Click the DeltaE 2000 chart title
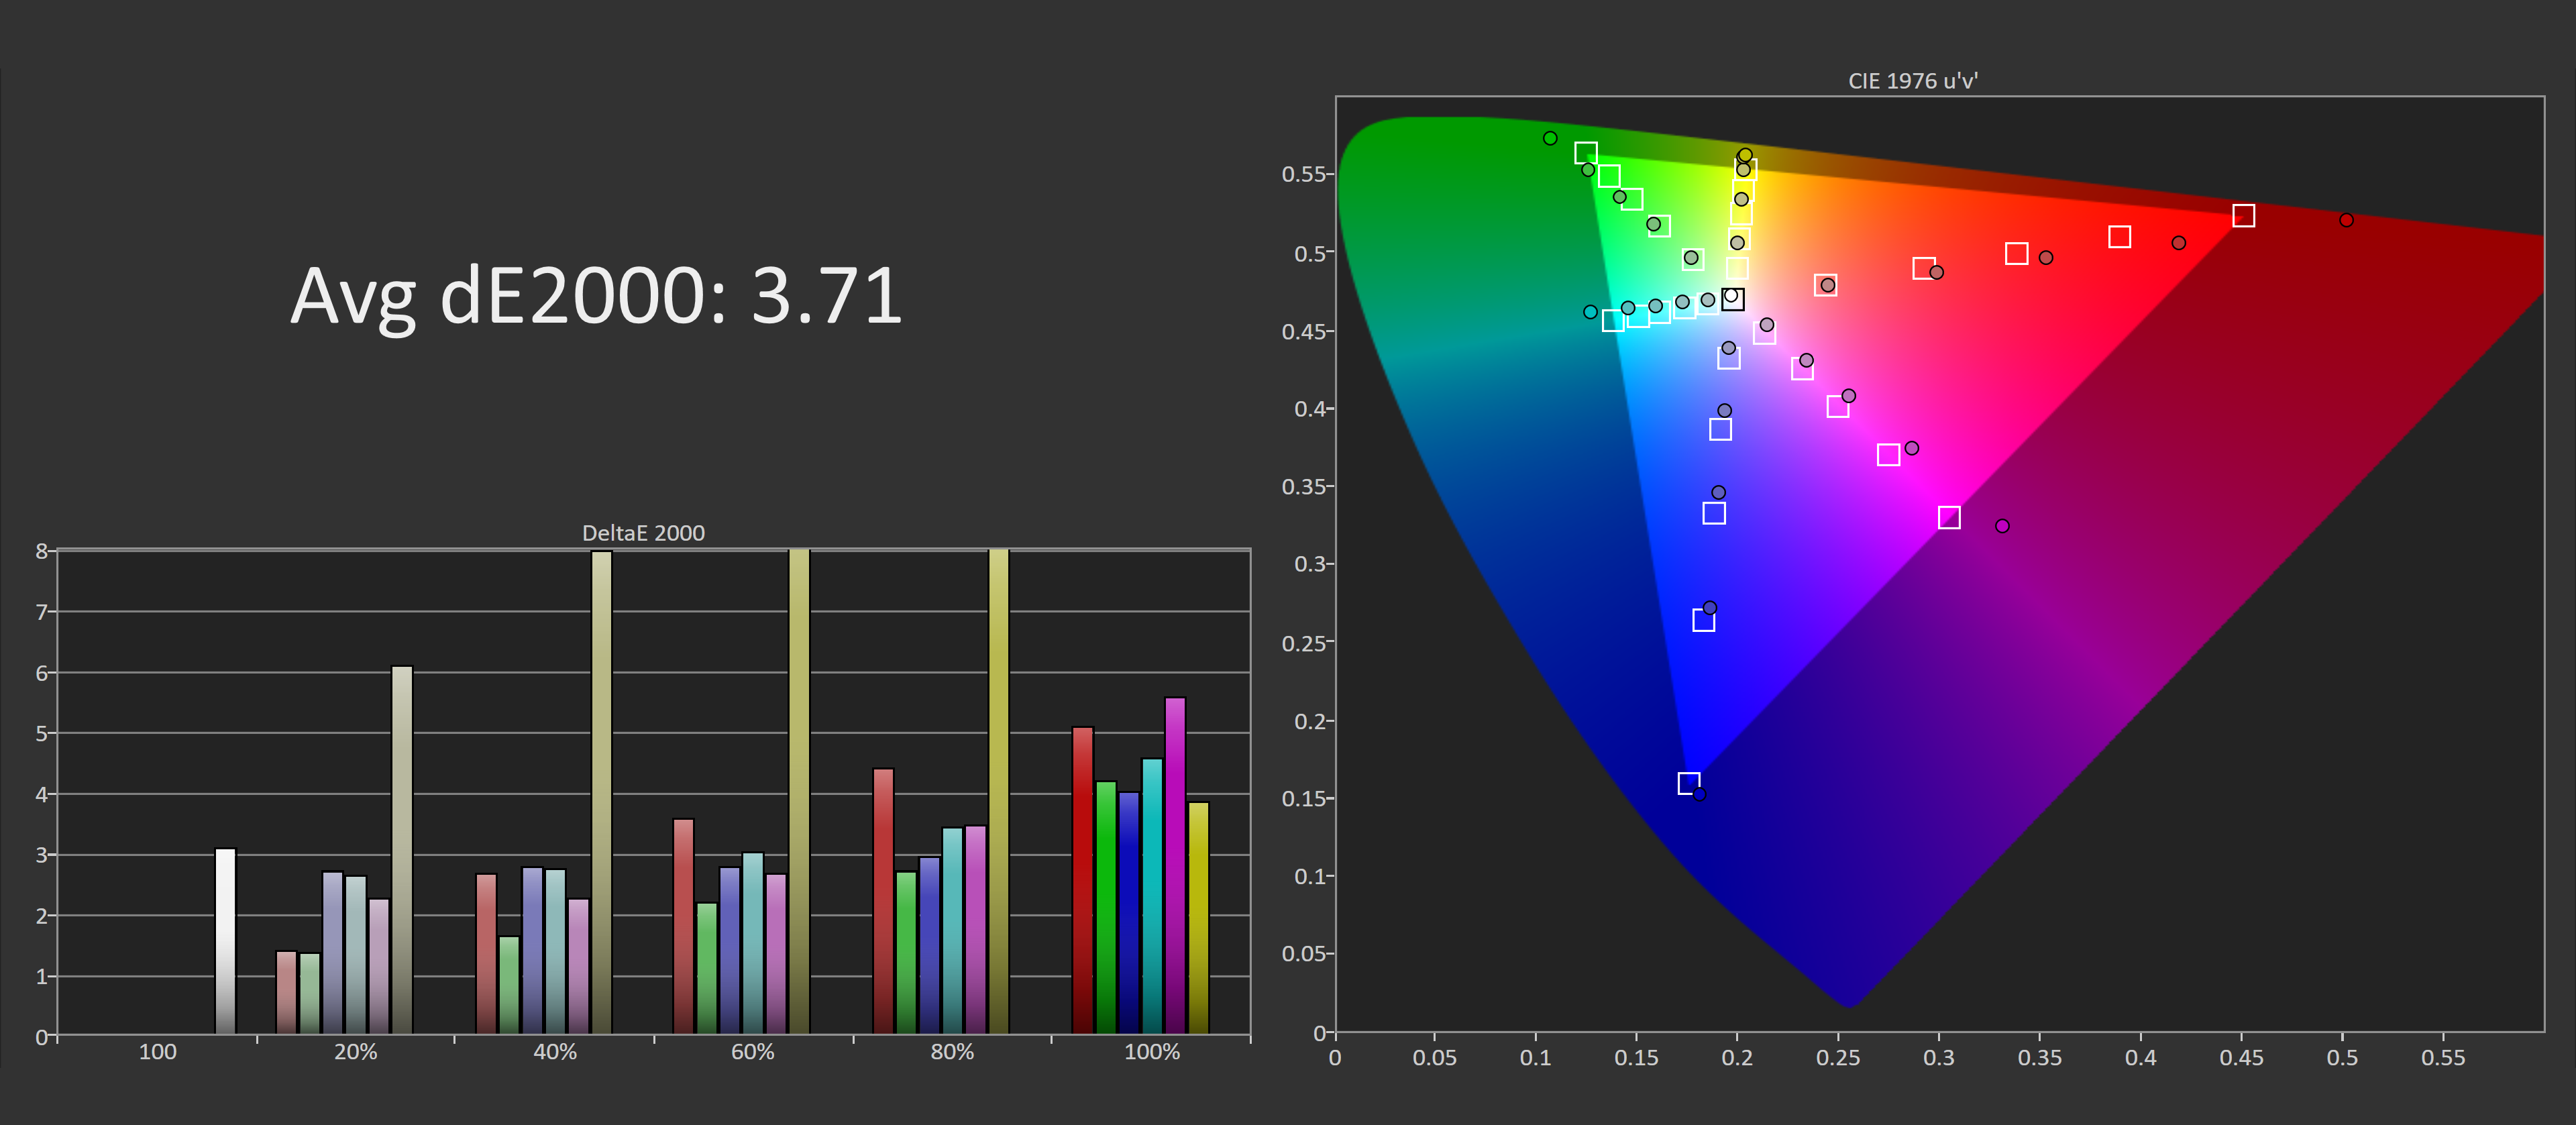This screenshot has height=1125, width=2576. pos(643,533)
